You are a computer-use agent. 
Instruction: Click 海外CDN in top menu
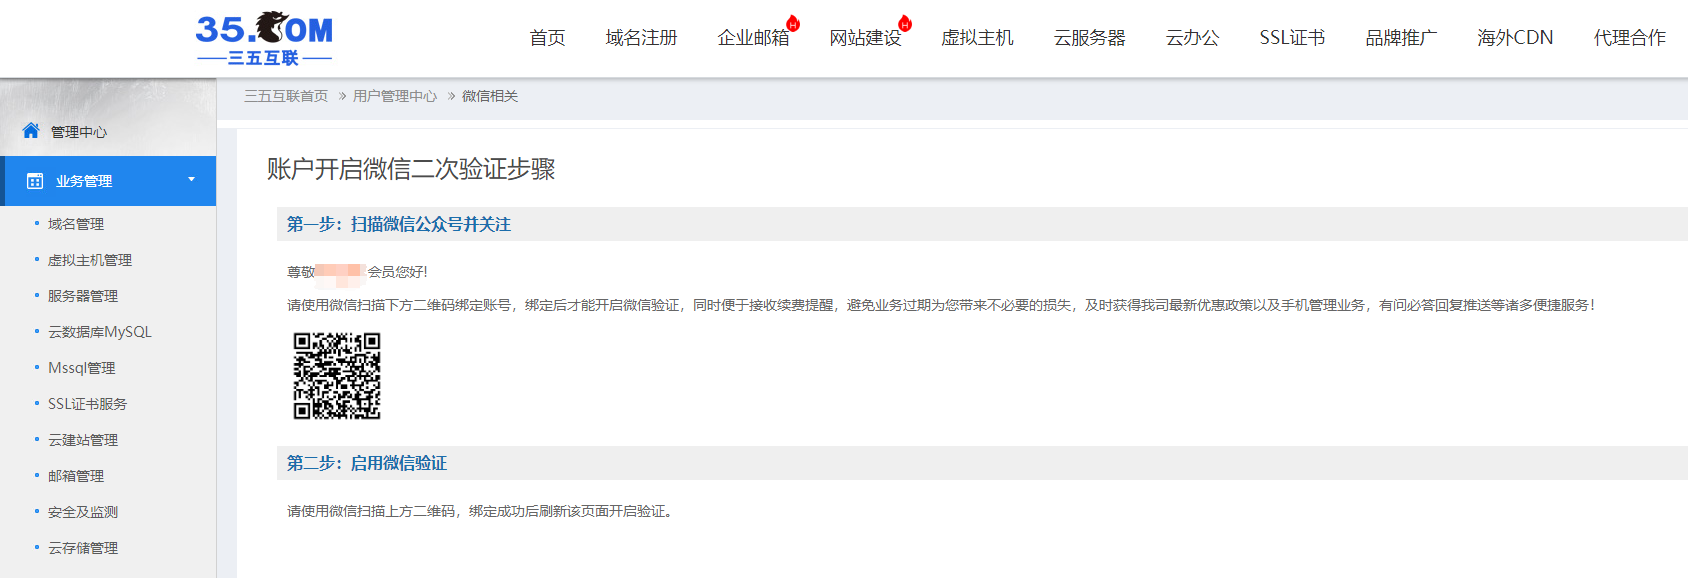click(1515, 38)
